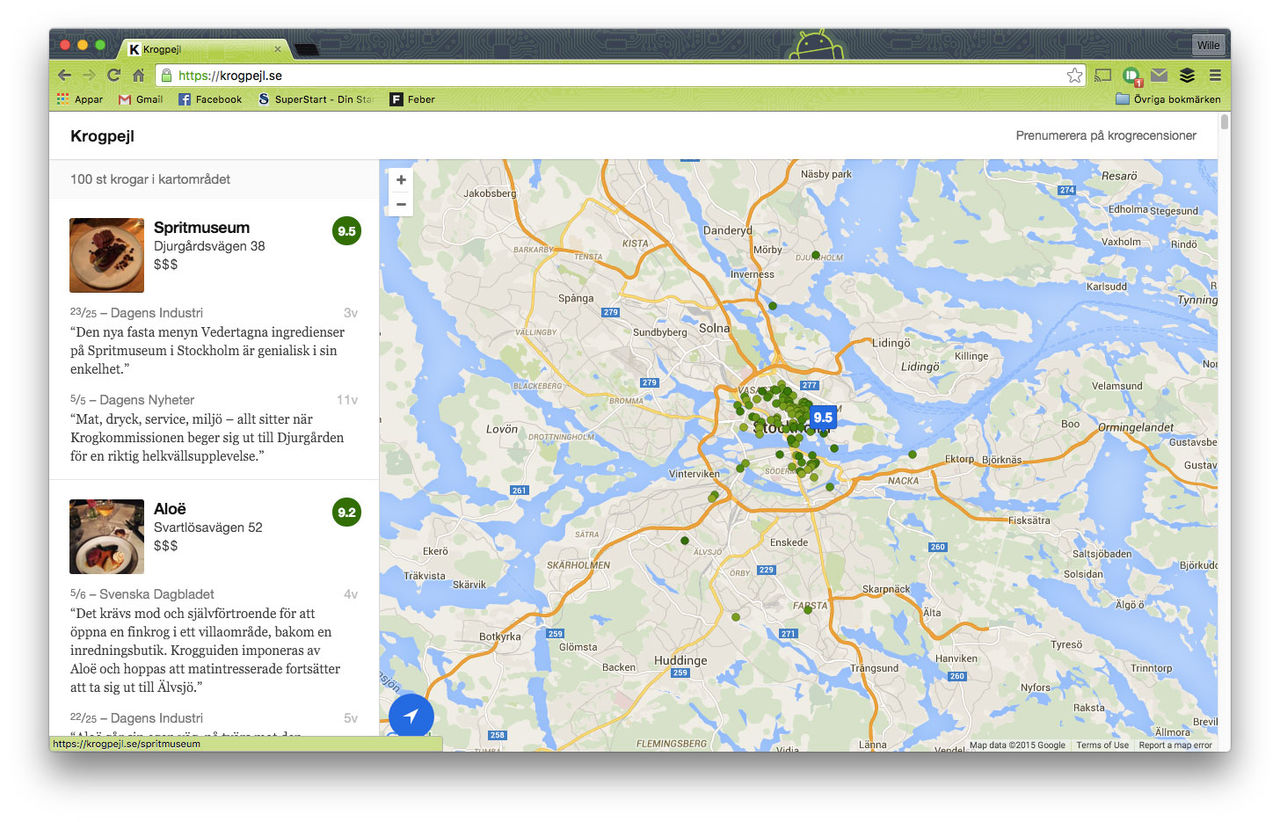Open the Aloë restaurant title
The image size is (1280, 822).
[170, 509]
